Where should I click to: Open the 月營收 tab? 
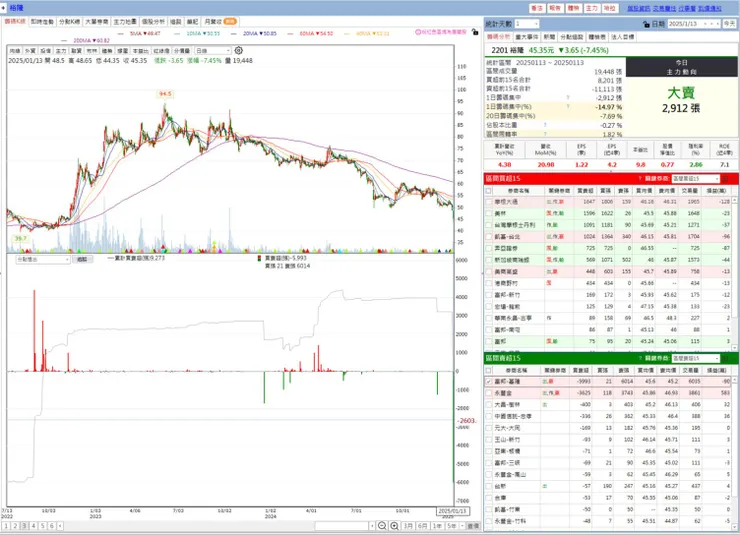220,22
